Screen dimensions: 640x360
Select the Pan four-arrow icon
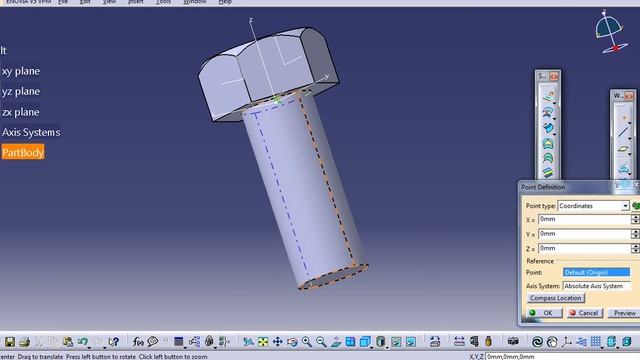(278, 342)
